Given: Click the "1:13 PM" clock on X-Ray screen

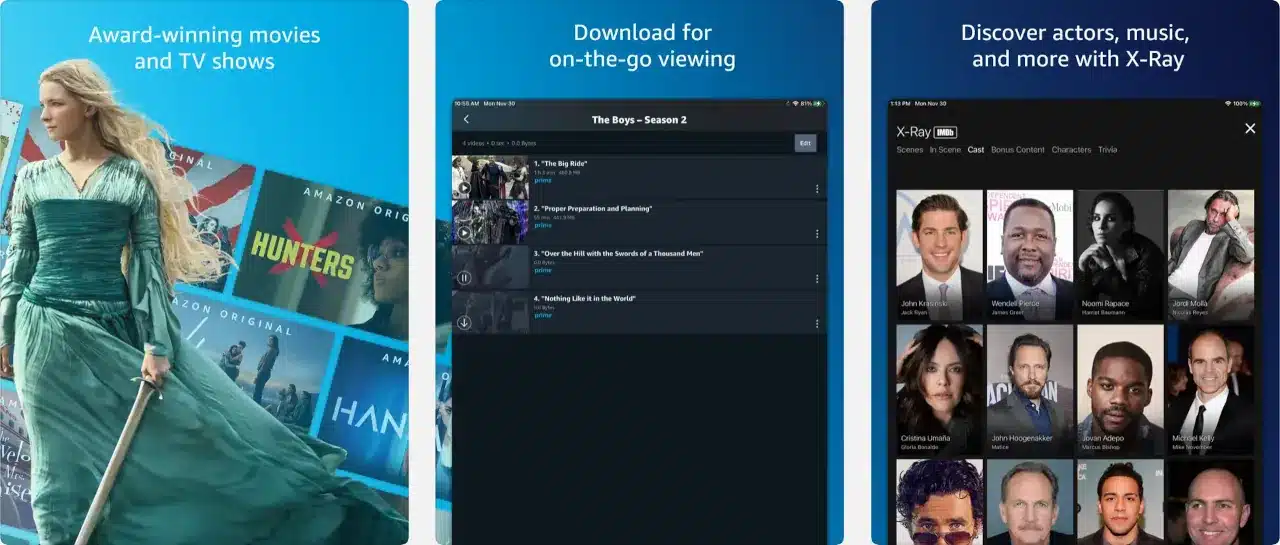Looking at the screenshot, I should click(902, 103).
